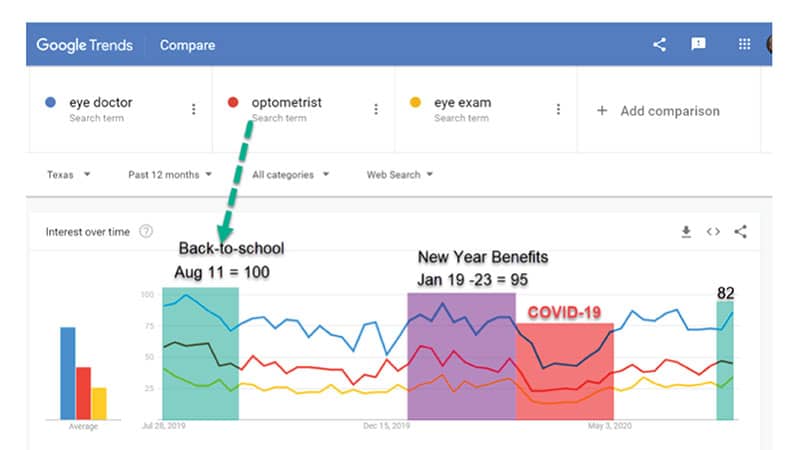The height and width of the screenshot is (450, 800).
Task: Open three-dot menu for optometrist term
Action: click(x=376, y=109)
